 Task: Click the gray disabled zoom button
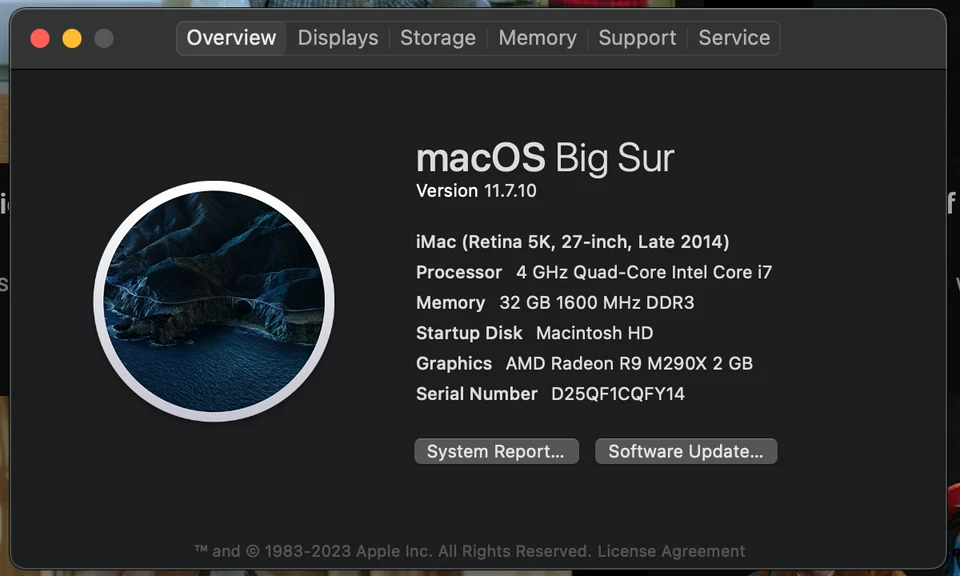104,39
